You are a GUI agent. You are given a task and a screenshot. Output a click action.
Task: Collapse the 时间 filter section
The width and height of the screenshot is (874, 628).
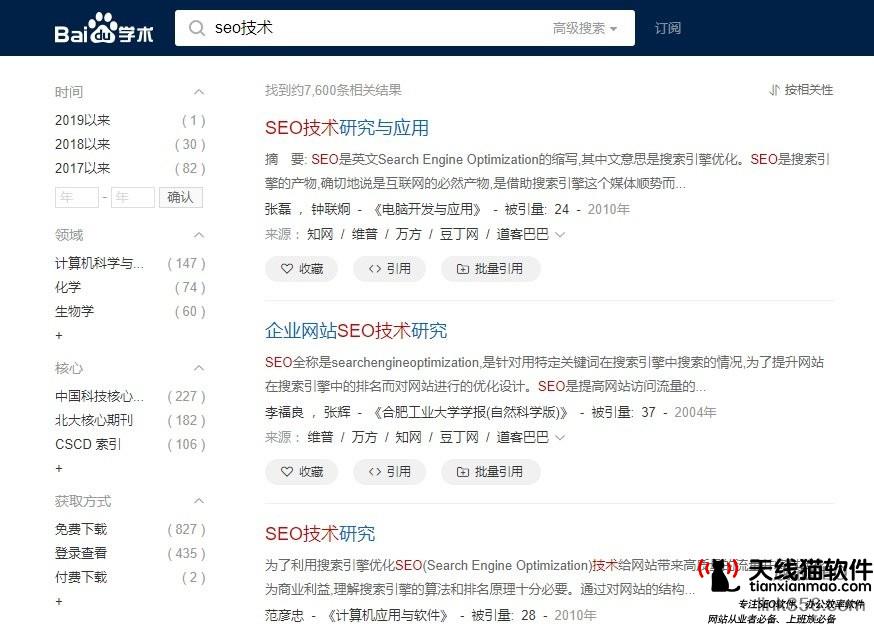point(198,92)
